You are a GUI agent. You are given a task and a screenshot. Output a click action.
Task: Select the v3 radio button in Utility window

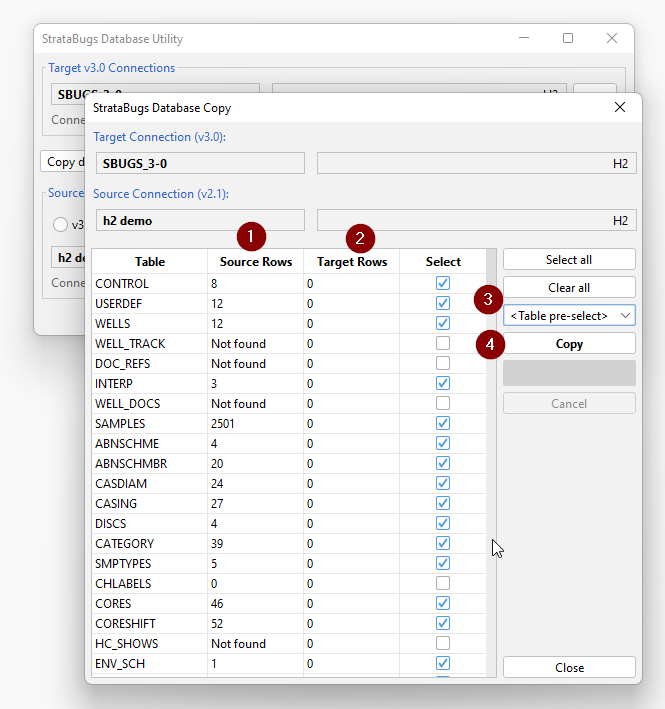point(60,224)
